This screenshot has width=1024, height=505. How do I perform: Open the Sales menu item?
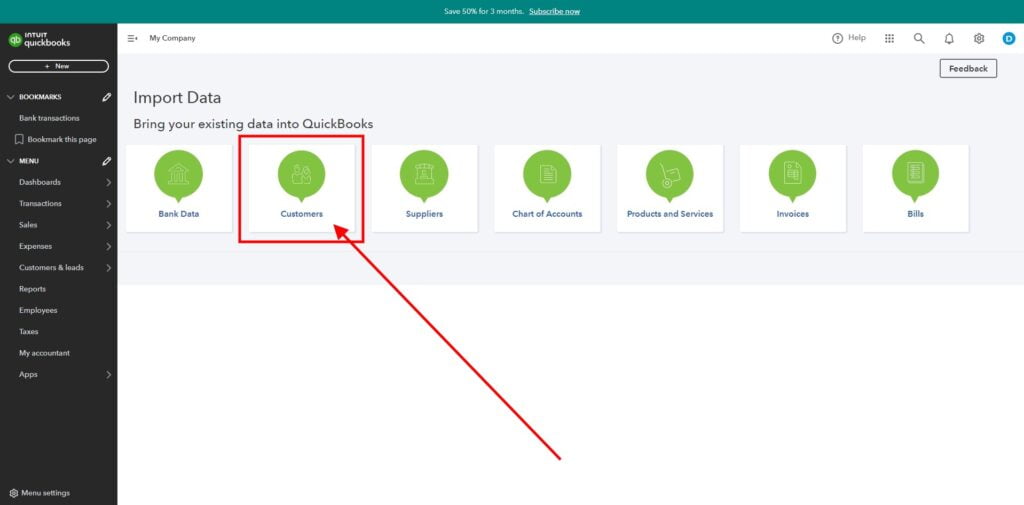pos(28,225)
